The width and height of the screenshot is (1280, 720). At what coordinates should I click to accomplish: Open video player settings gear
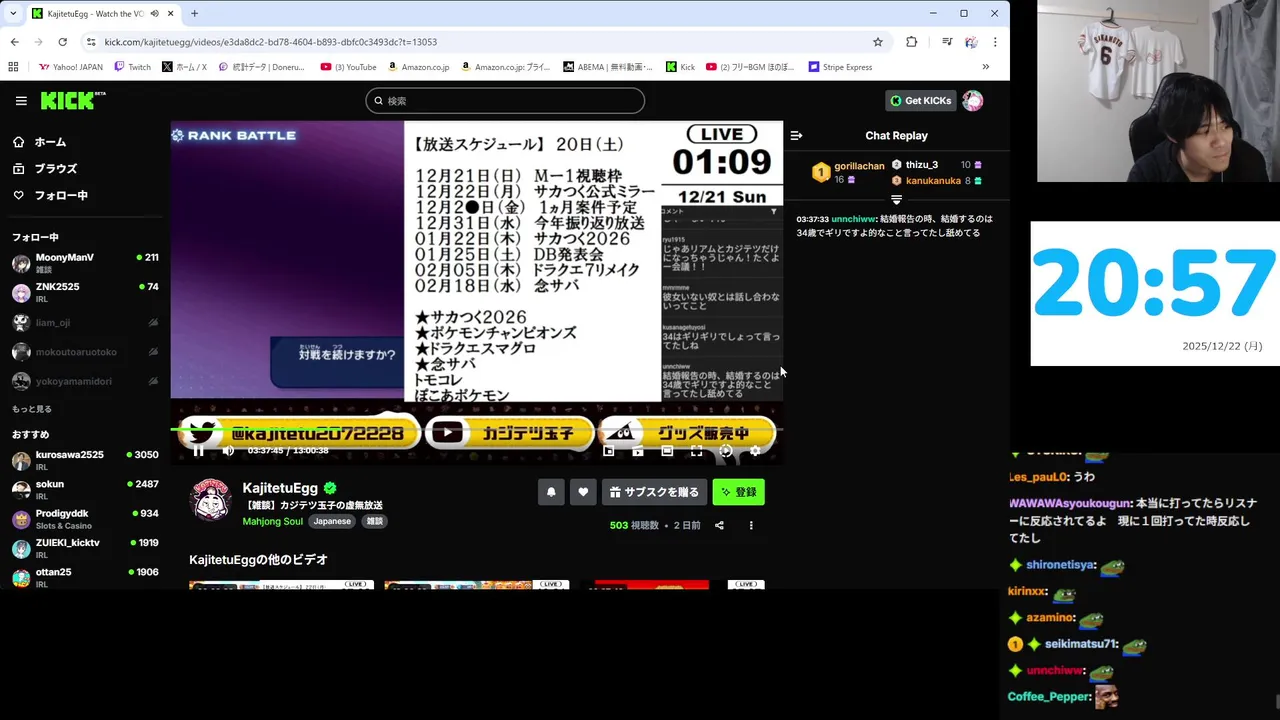[755, 451]
